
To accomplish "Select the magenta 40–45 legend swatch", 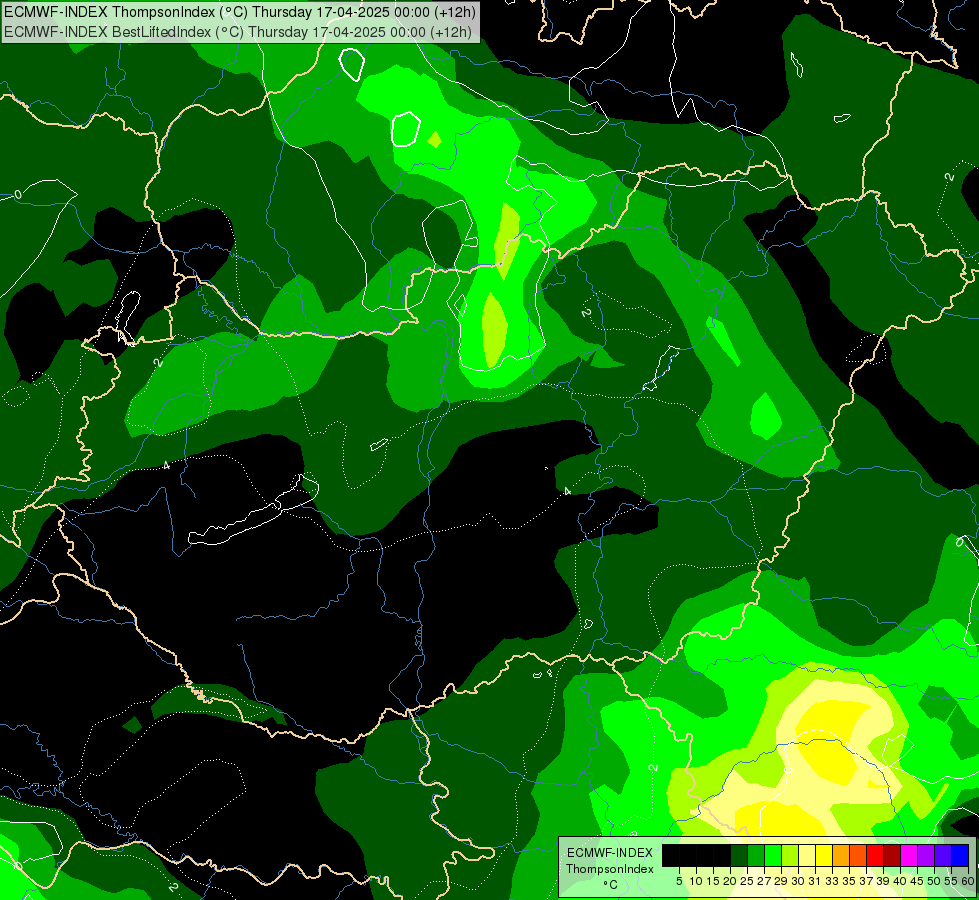I will 908,855.
